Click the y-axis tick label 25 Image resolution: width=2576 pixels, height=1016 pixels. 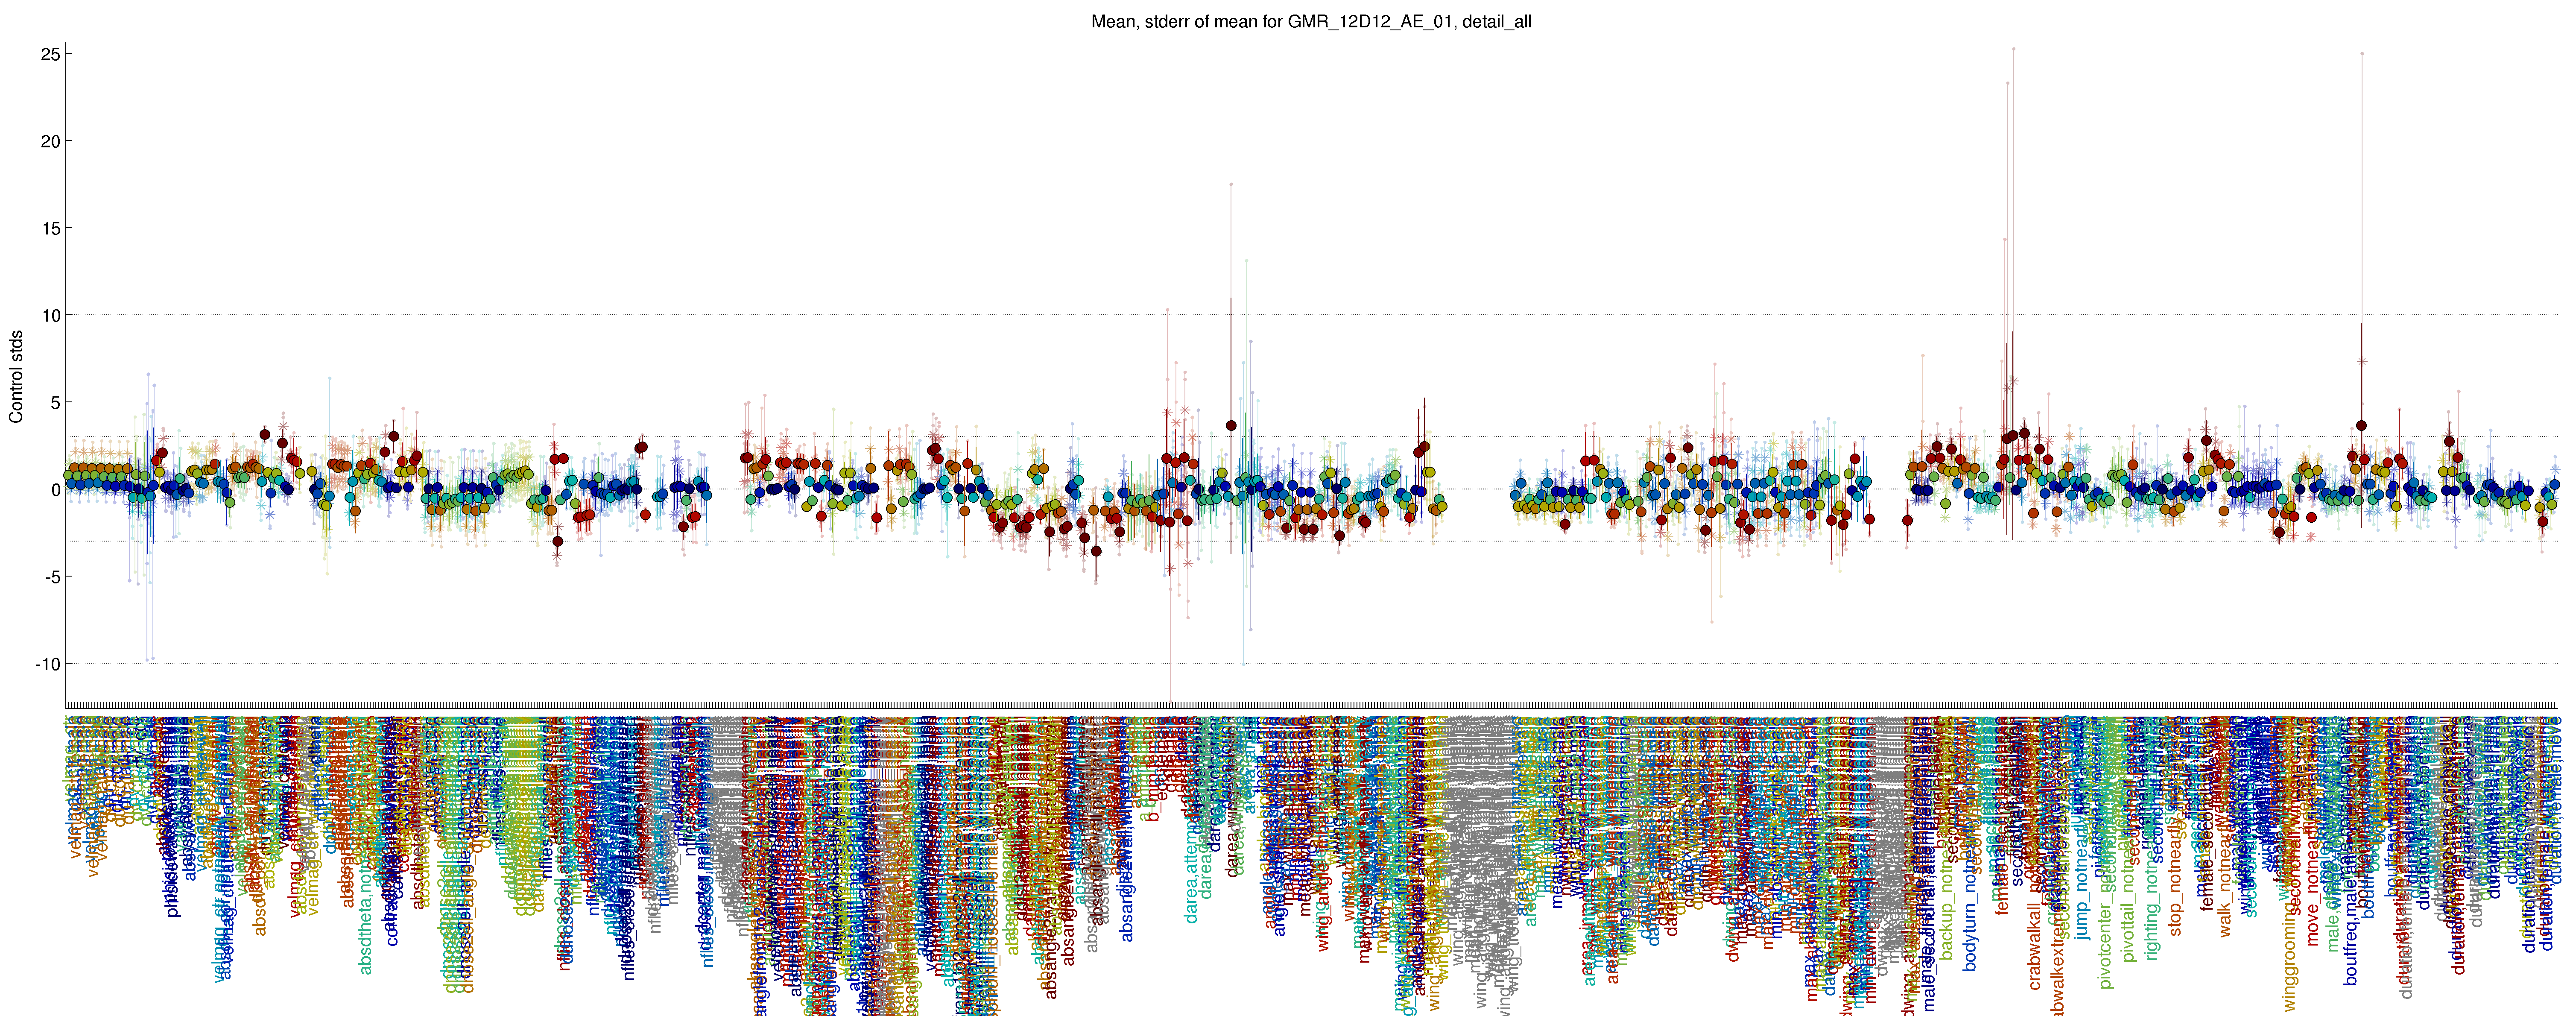tap(50, 54)
